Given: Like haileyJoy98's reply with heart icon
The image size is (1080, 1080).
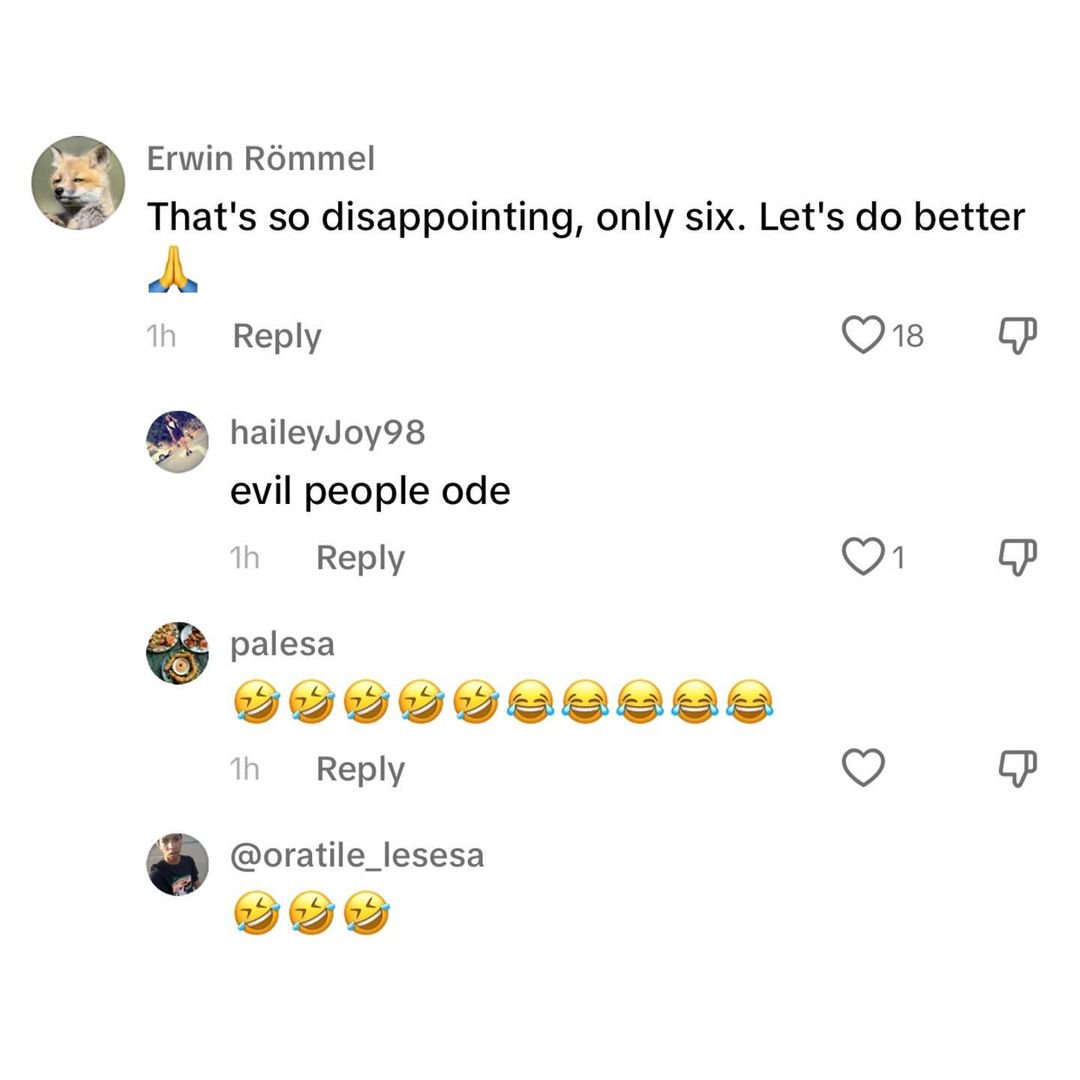Looking at the screenshot, I should (x=863, y=557).
